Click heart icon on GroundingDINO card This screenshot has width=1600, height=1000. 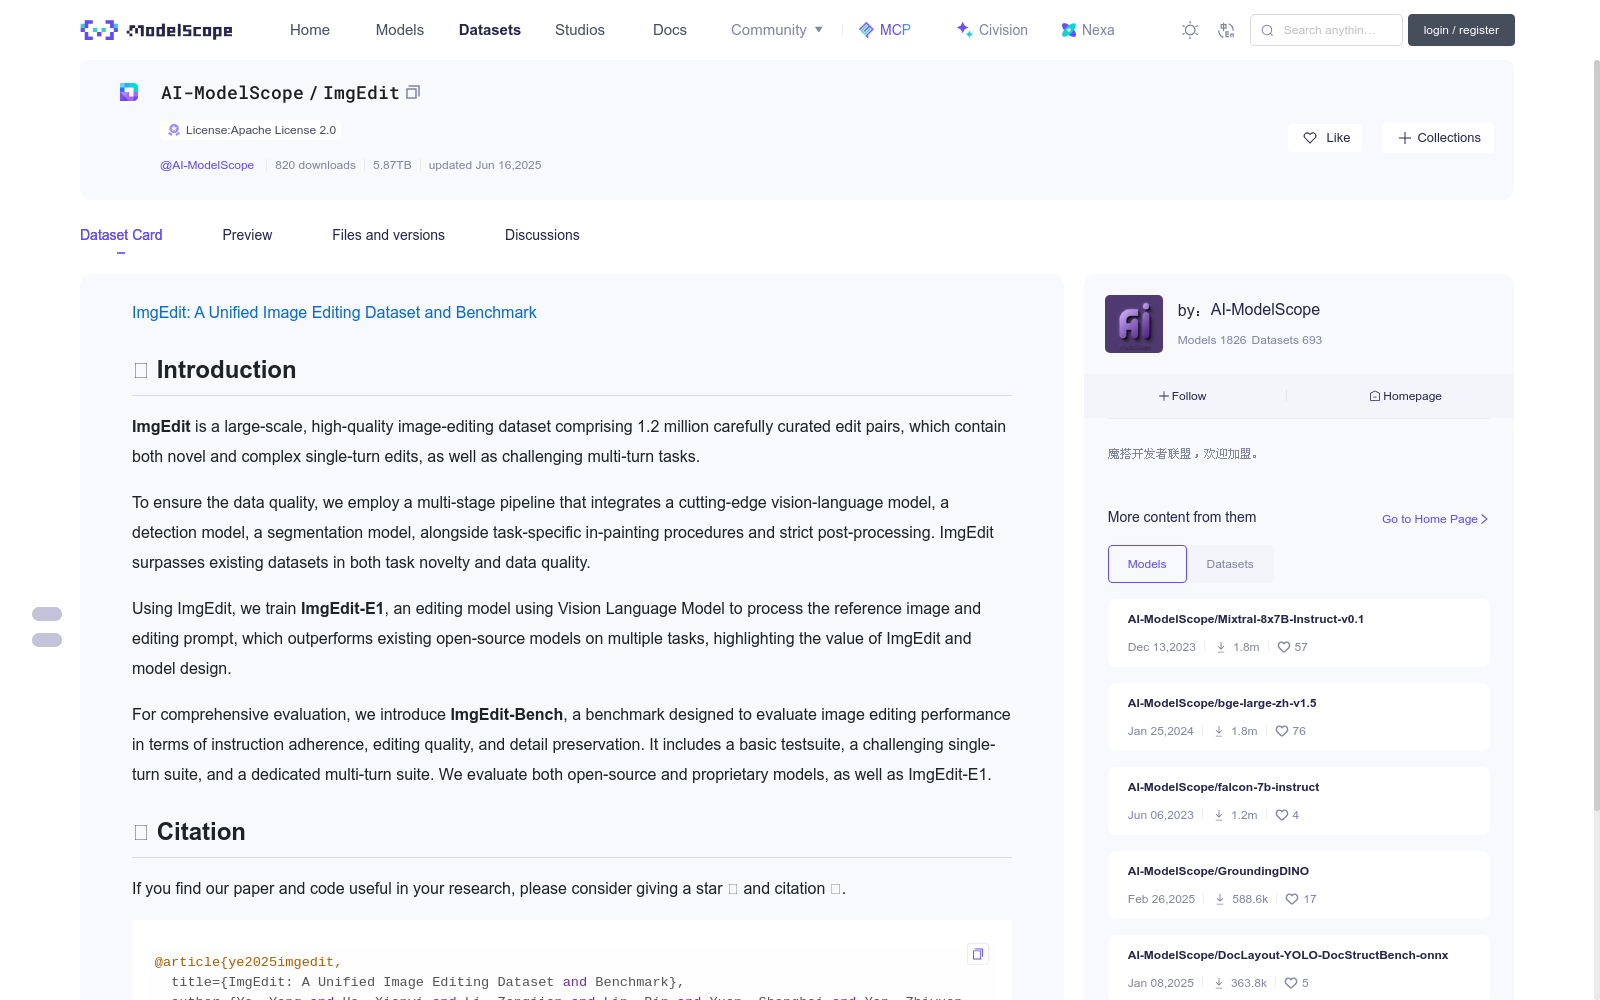click(1292, 899)
